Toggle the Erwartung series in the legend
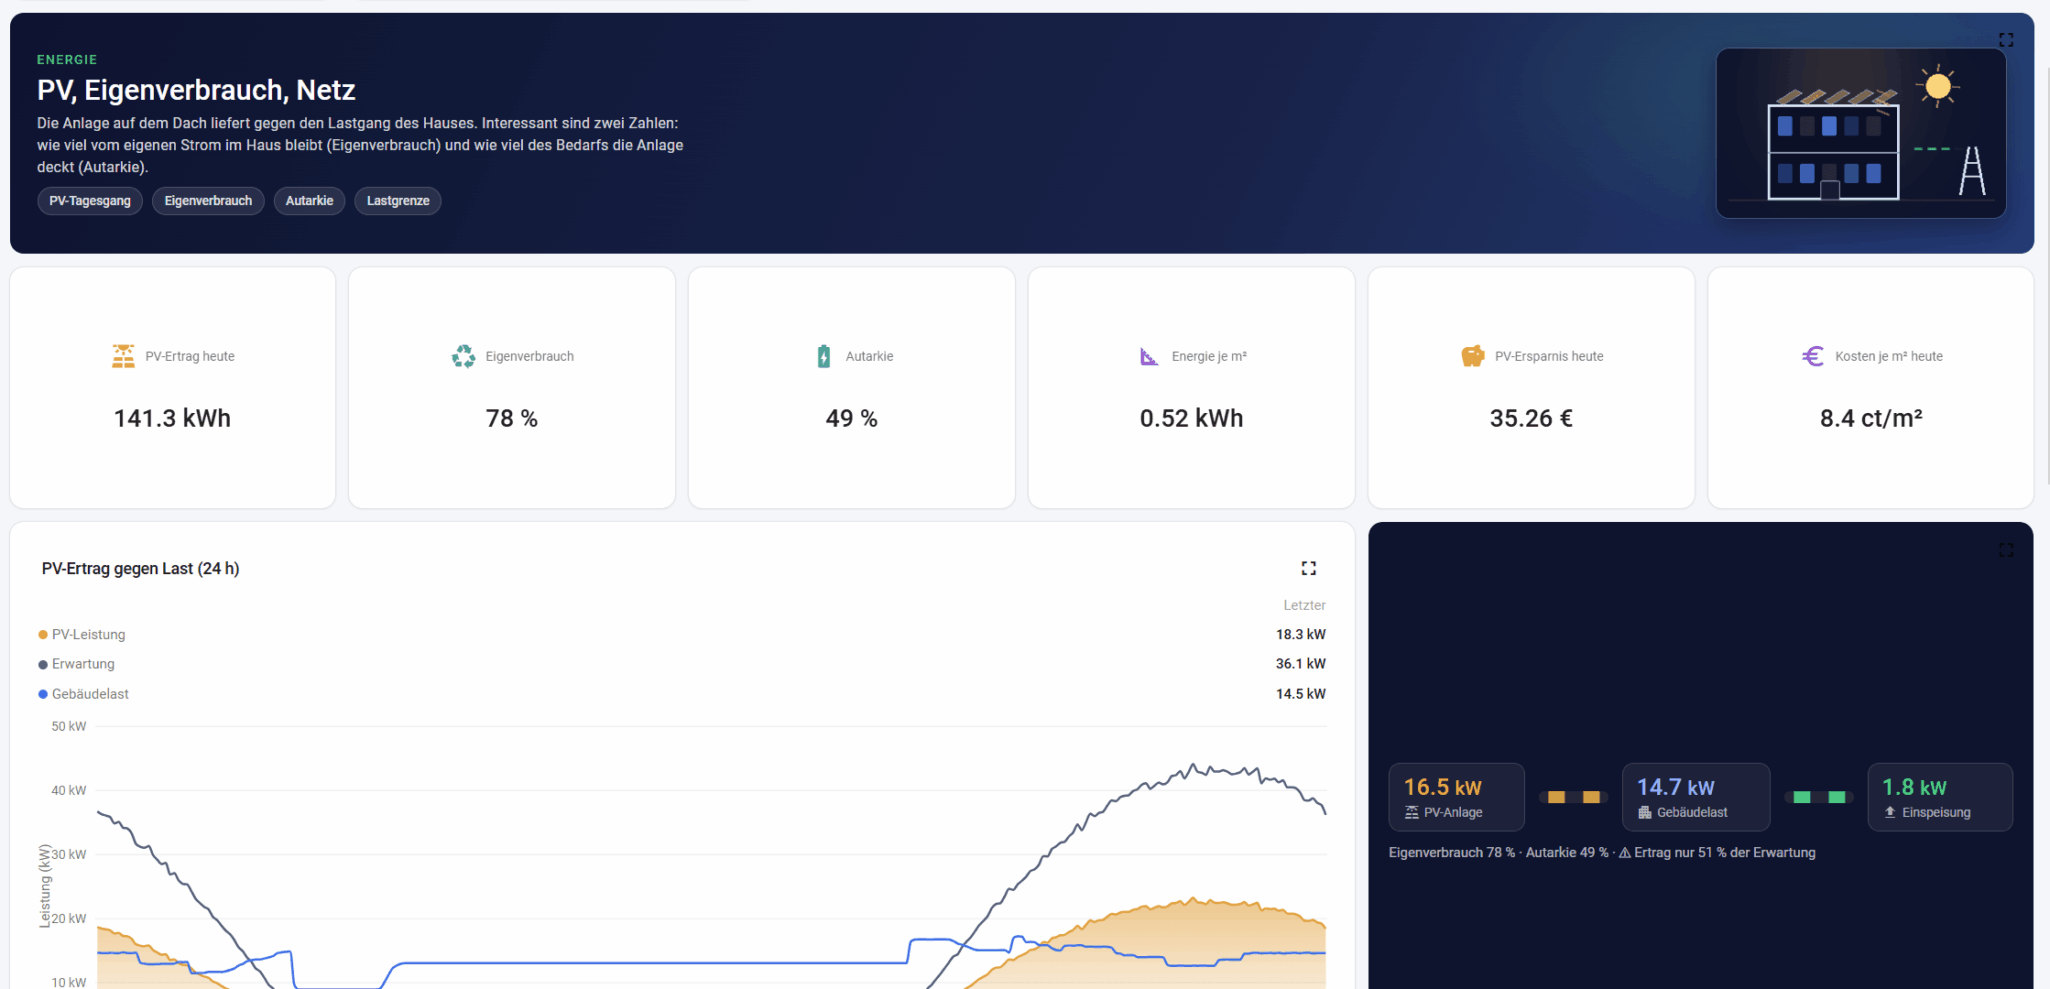 77,664
